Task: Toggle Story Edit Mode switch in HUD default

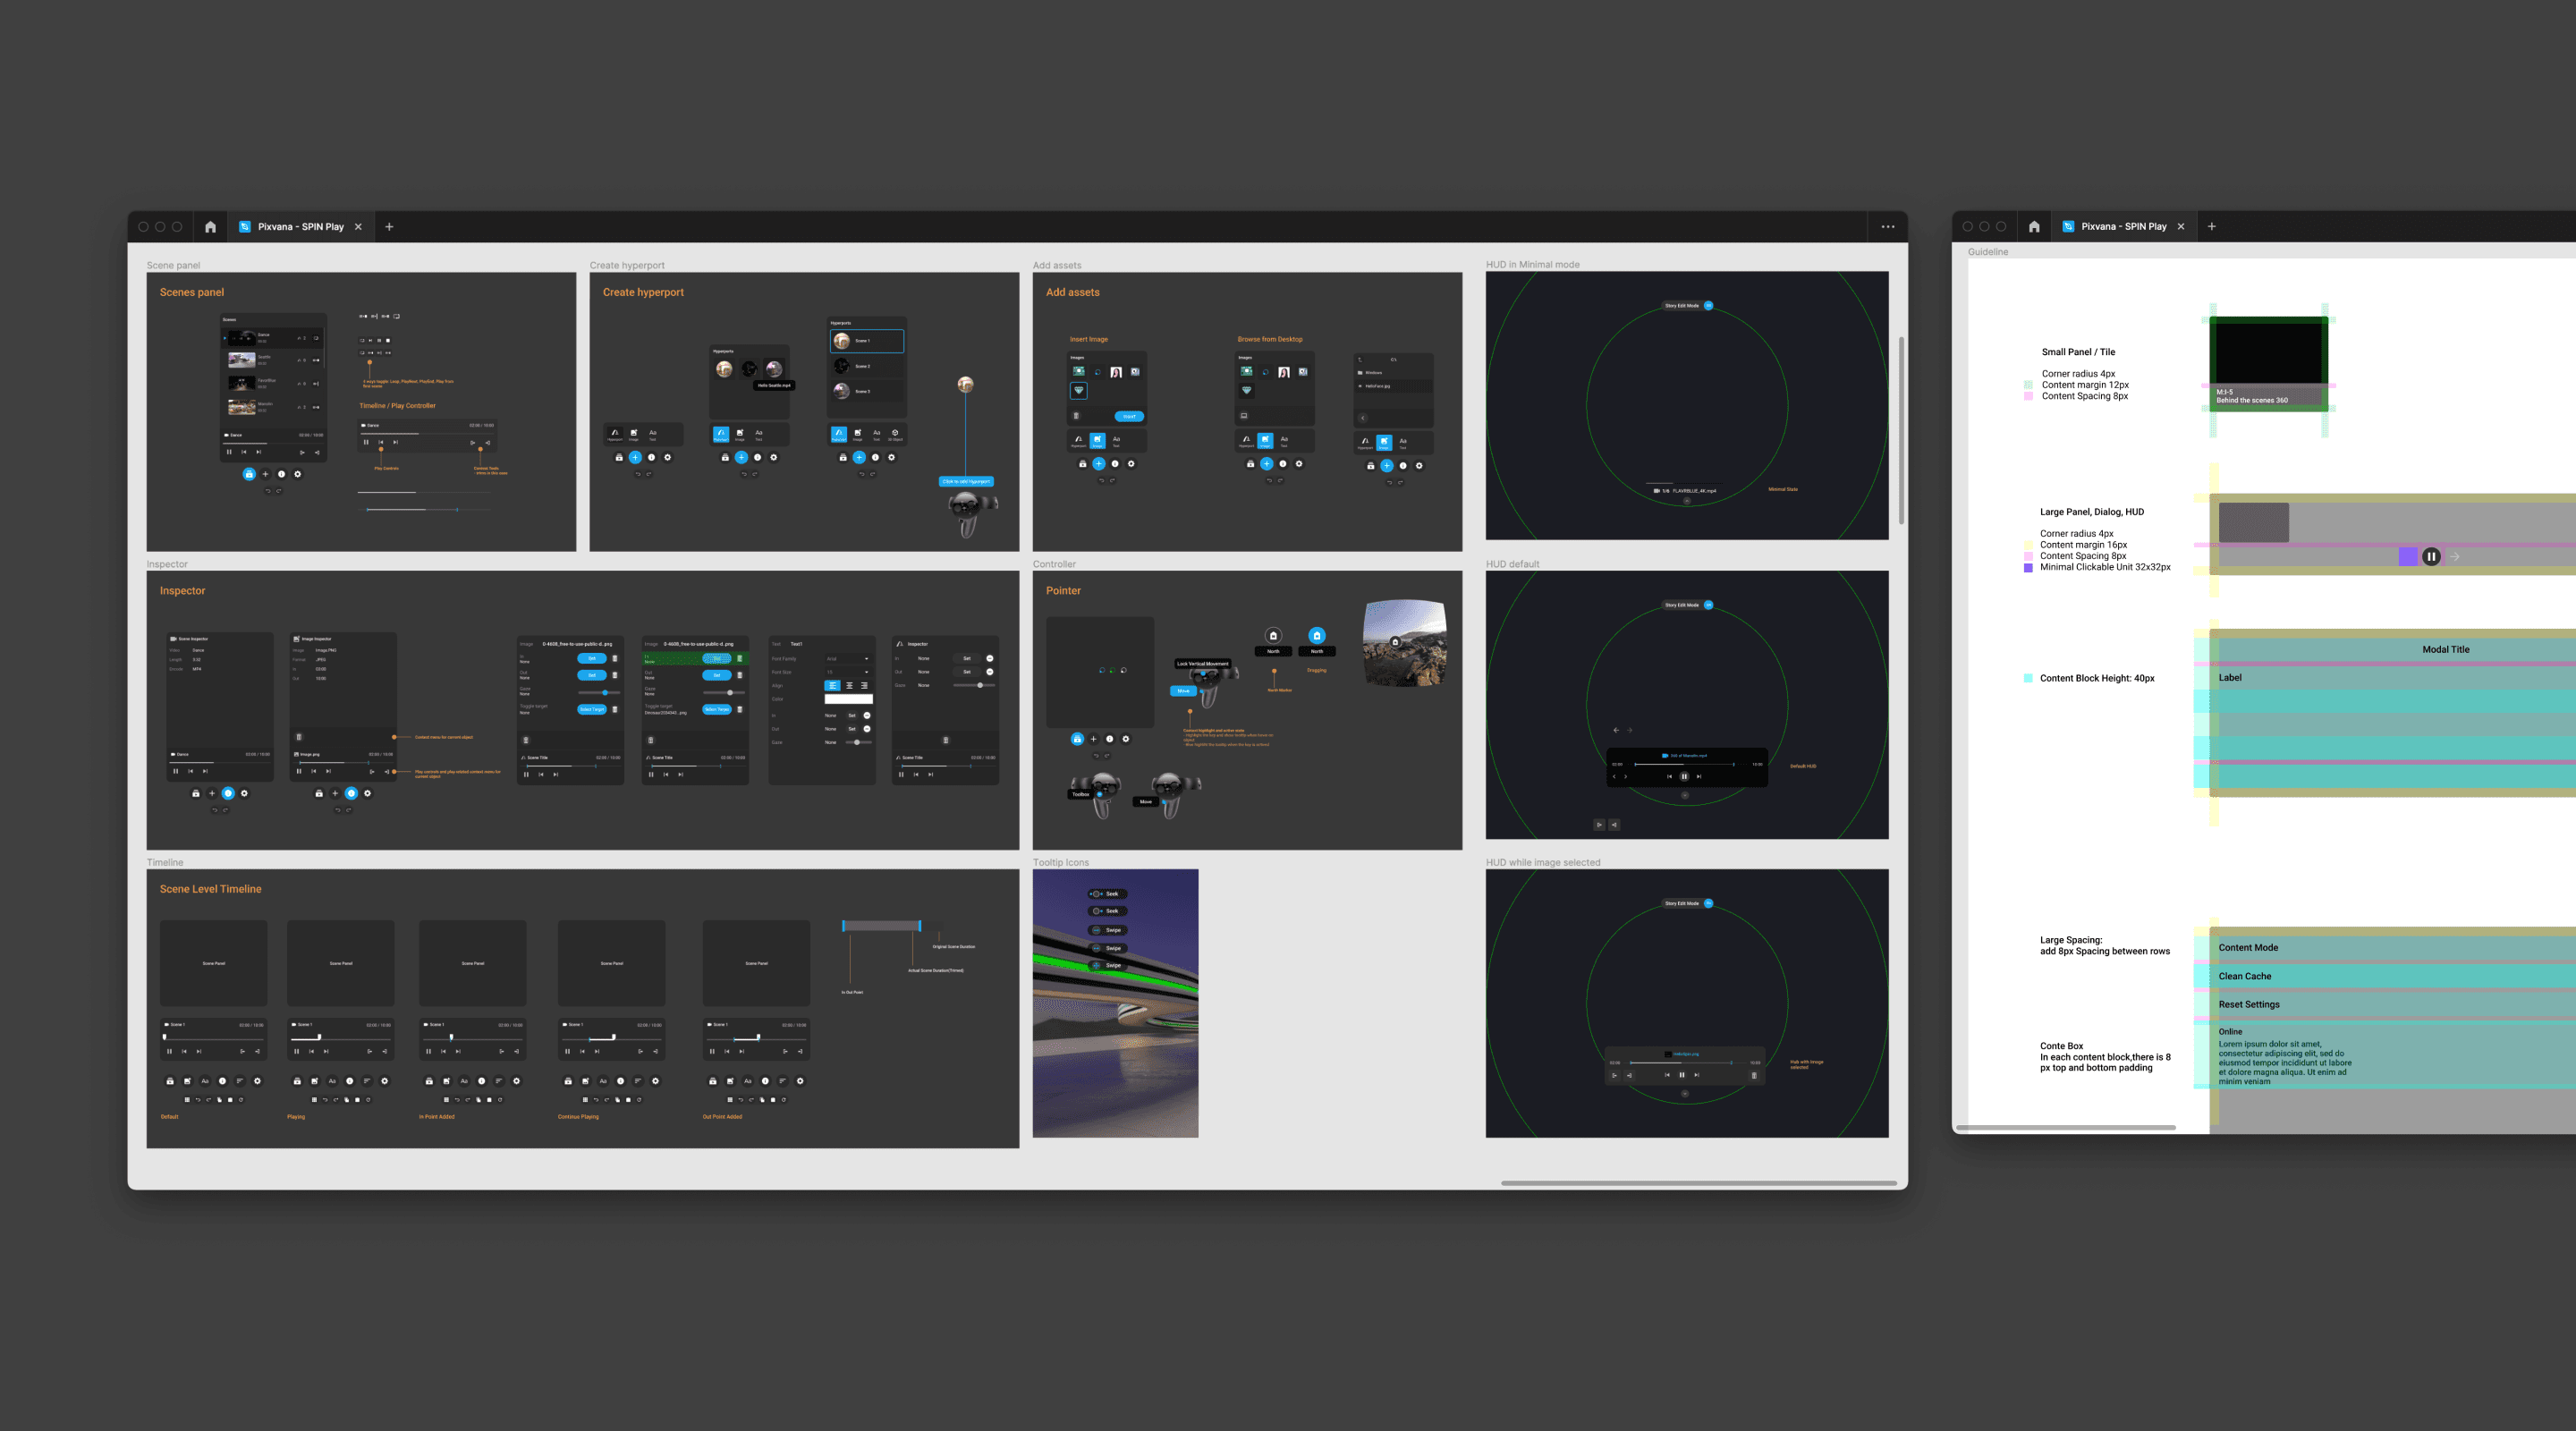Action: pyautogui.click(x=1709, y=605)
